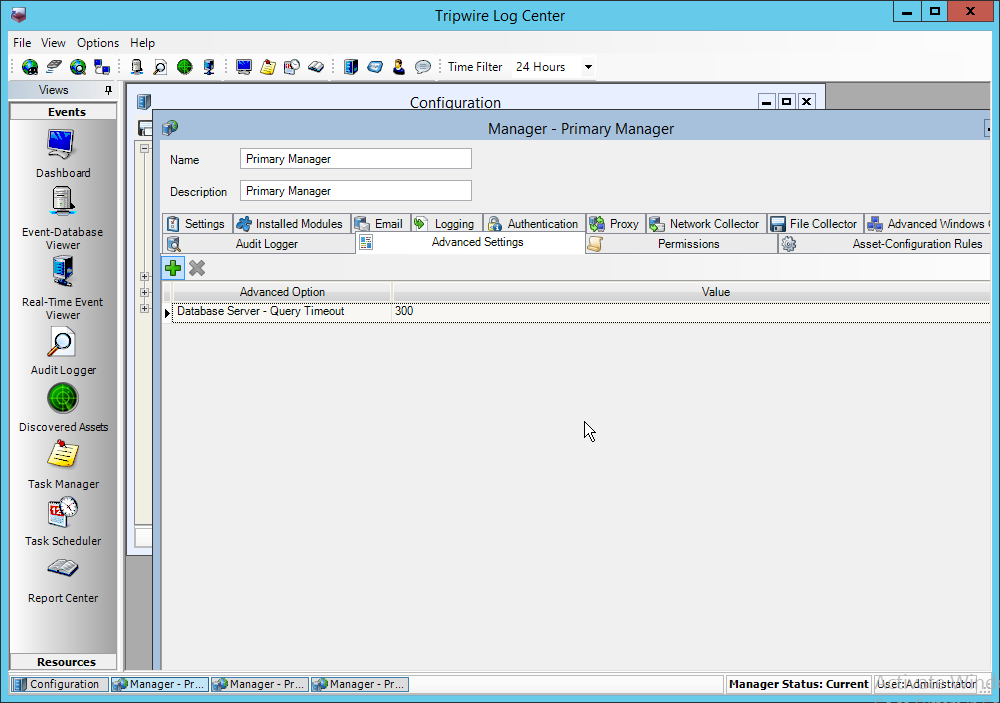
Task: Collapse the top tree node in Configuration
Action: click(144, 148)
